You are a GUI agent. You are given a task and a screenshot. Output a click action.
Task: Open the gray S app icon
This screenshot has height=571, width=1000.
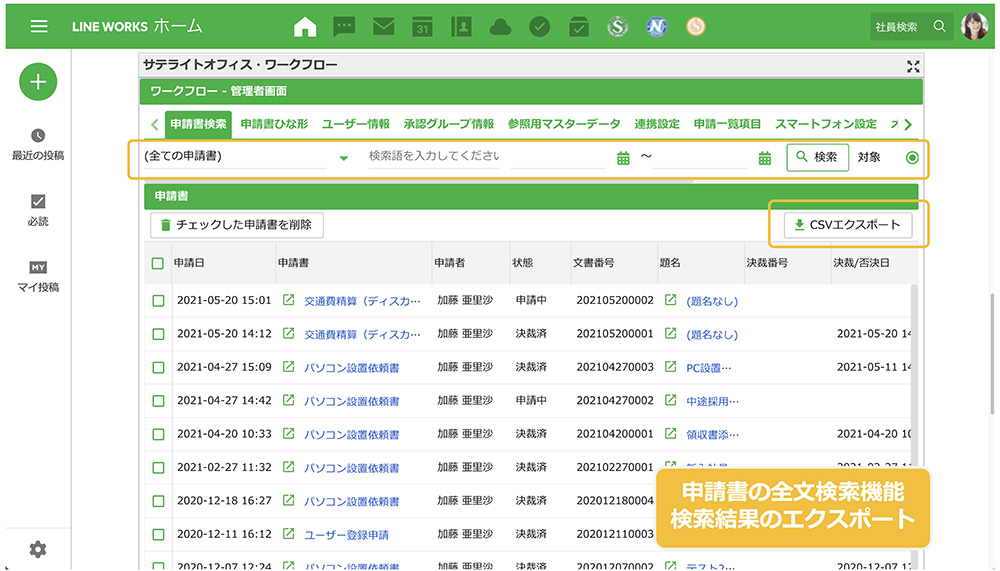(617, 26)
